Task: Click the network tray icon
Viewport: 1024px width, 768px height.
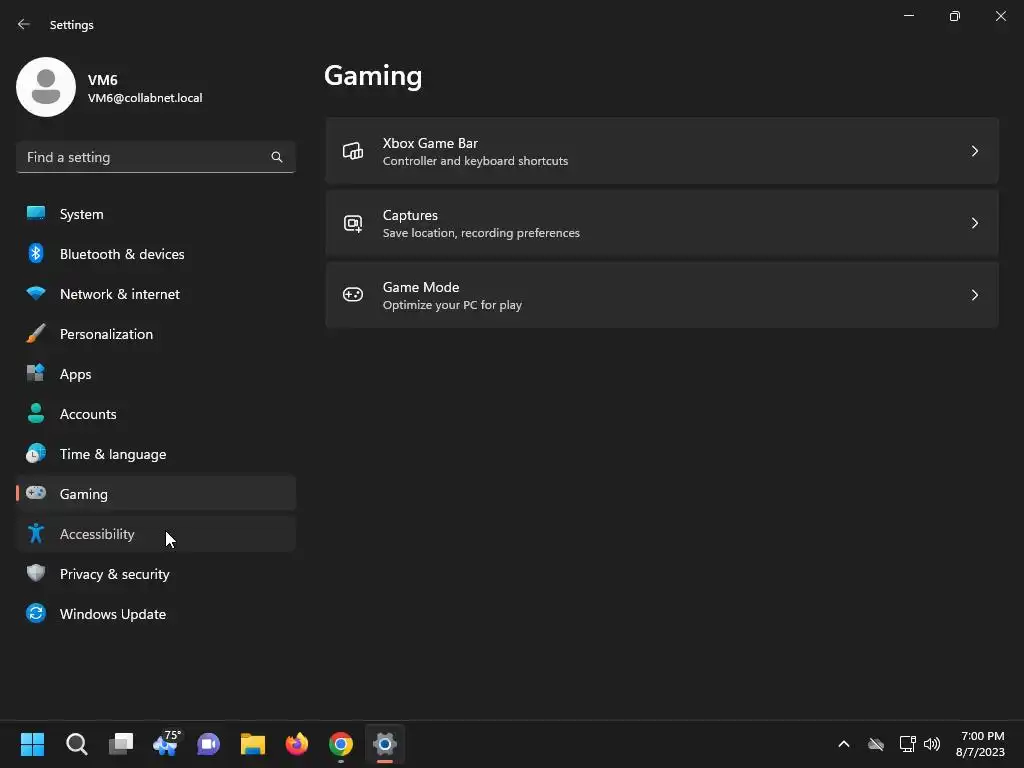Action: (x=907, y=743)
